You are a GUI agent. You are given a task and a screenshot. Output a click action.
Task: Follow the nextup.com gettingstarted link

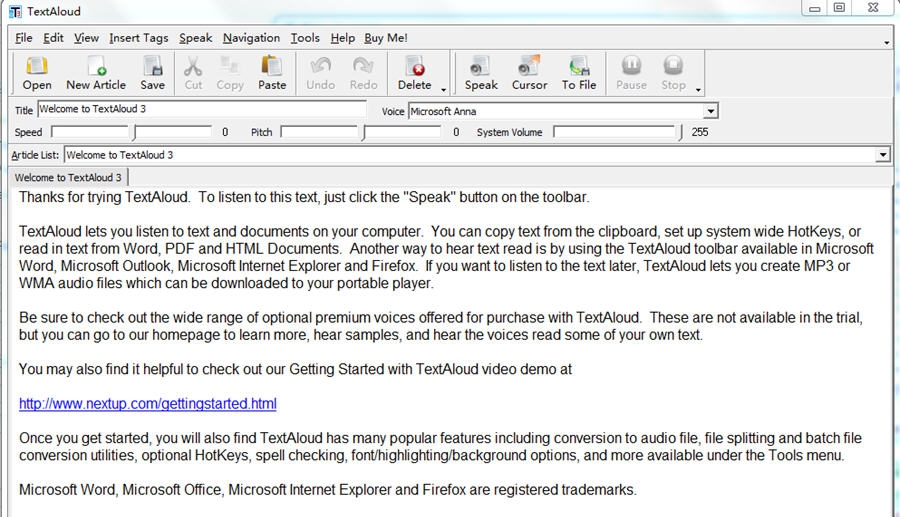148,404
